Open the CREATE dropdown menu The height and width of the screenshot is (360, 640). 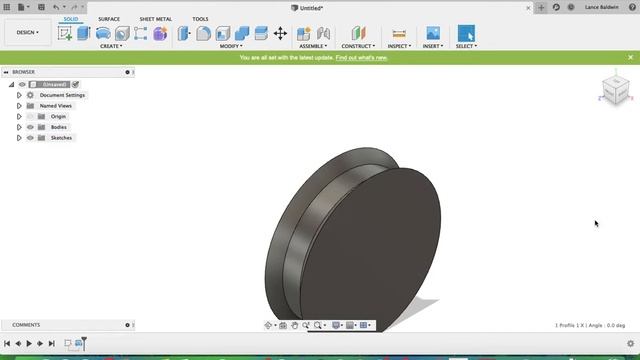[x=111, y=46]
